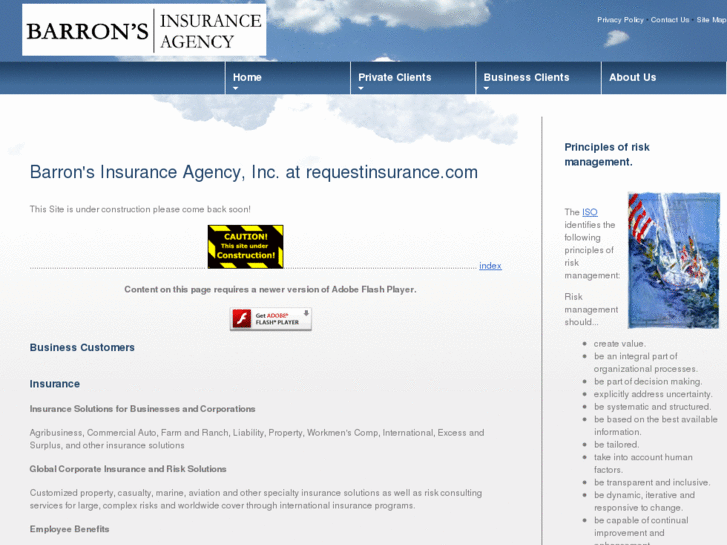
Task: Click 'This Site is under construction' text
Action: 140,209
